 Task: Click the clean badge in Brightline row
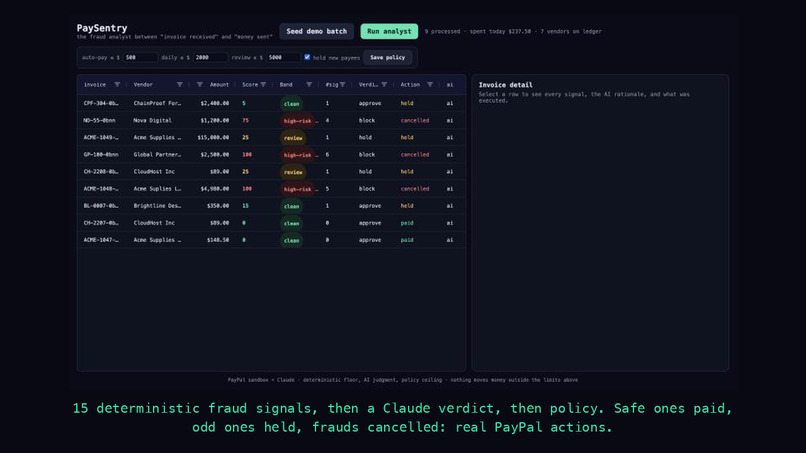pos(291,206)
